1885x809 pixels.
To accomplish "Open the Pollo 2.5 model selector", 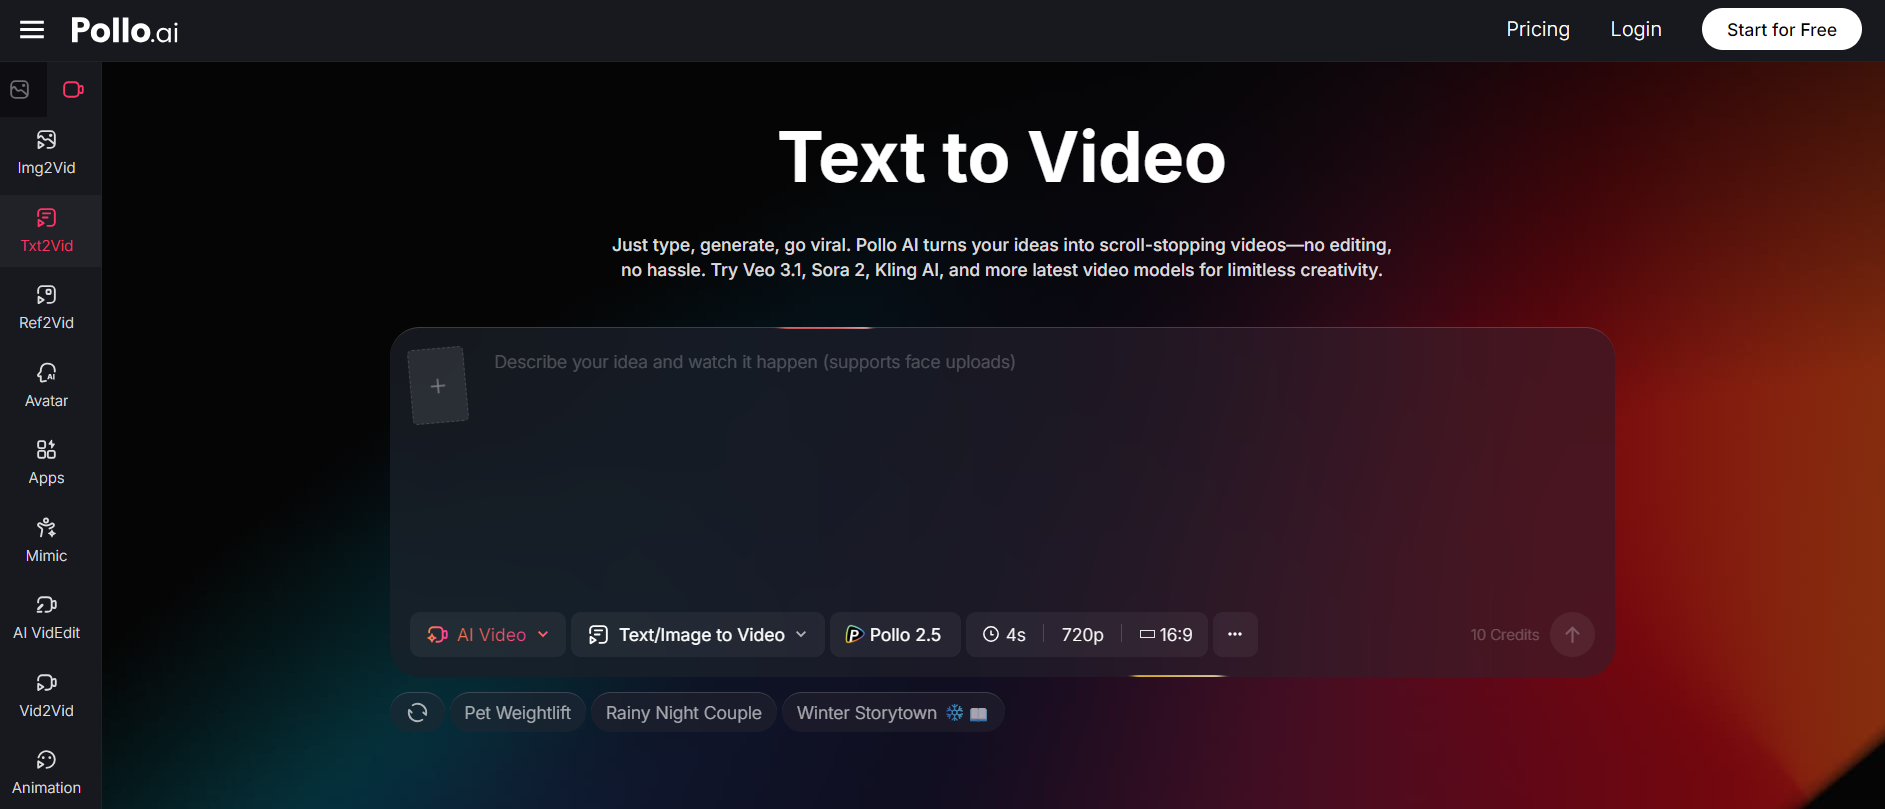I will 895,635.
